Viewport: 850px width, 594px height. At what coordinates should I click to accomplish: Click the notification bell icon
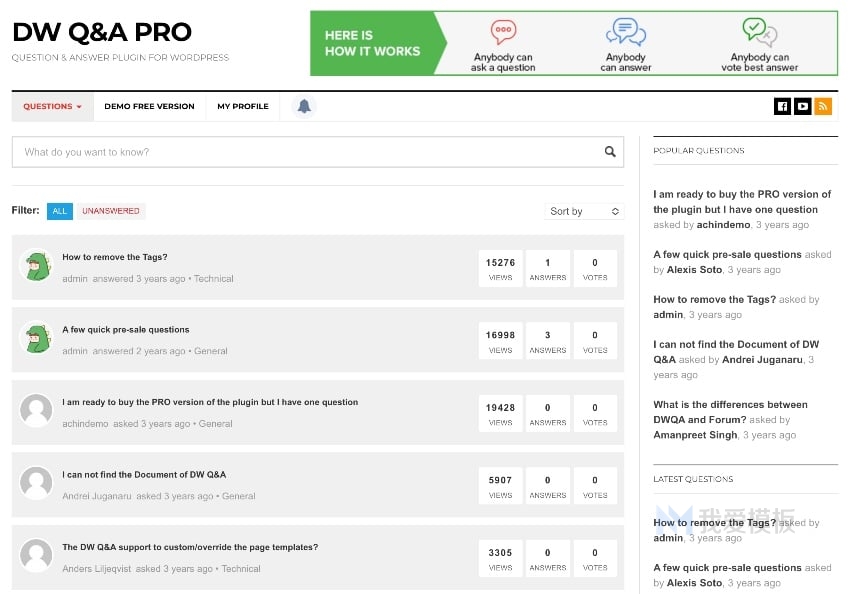click(x=304, y=106)
